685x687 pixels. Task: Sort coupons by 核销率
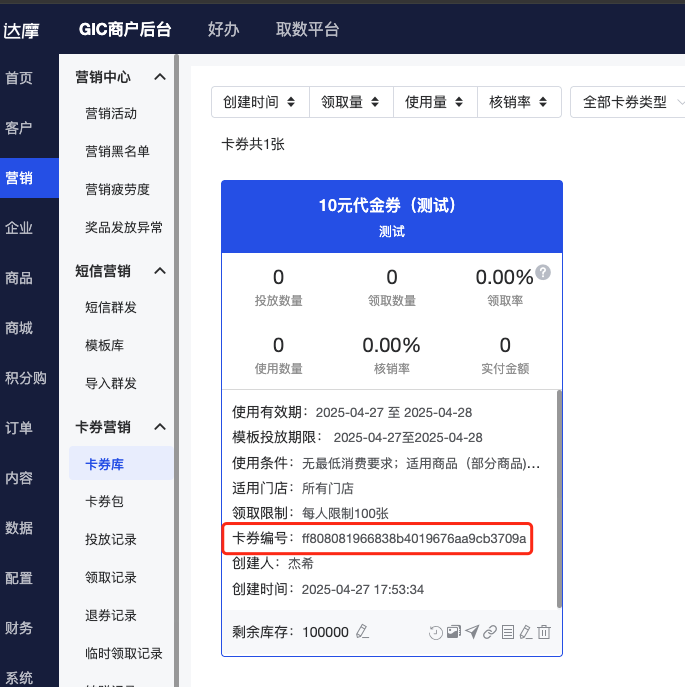(517, 102)
